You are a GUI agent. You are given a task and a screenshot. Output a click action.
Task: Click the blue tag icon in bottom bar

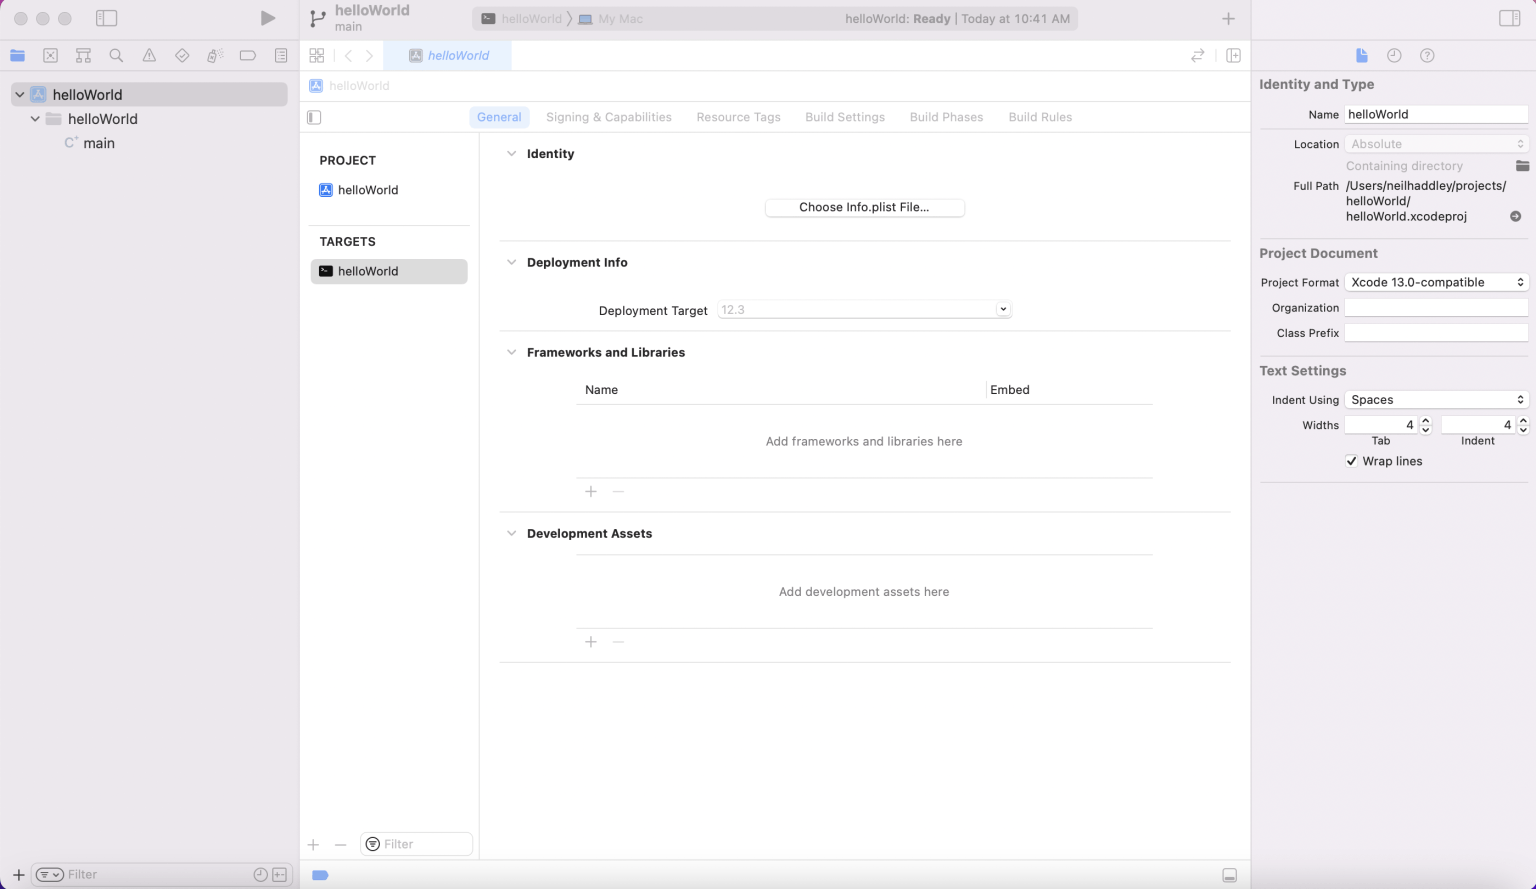click(x=320, y=875)
